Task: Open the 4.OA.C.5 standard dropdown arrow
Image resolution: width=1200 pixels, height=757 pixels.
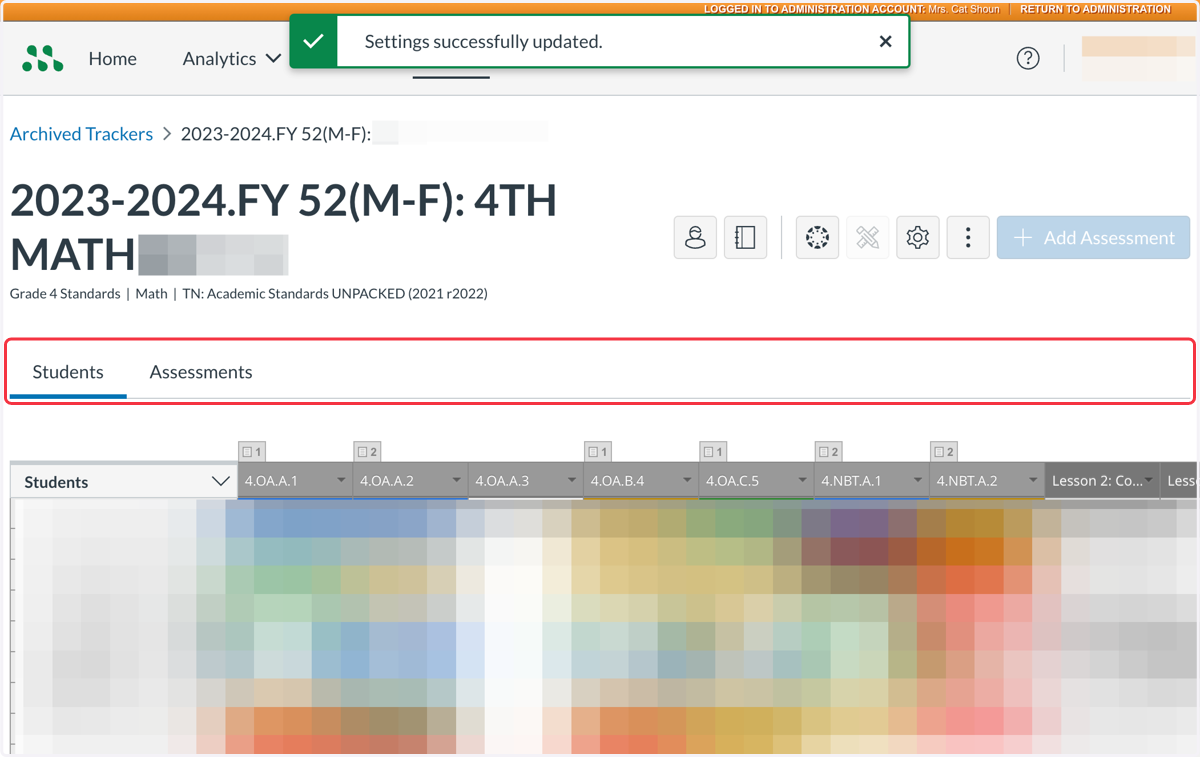Action: [x=802, y=481]
